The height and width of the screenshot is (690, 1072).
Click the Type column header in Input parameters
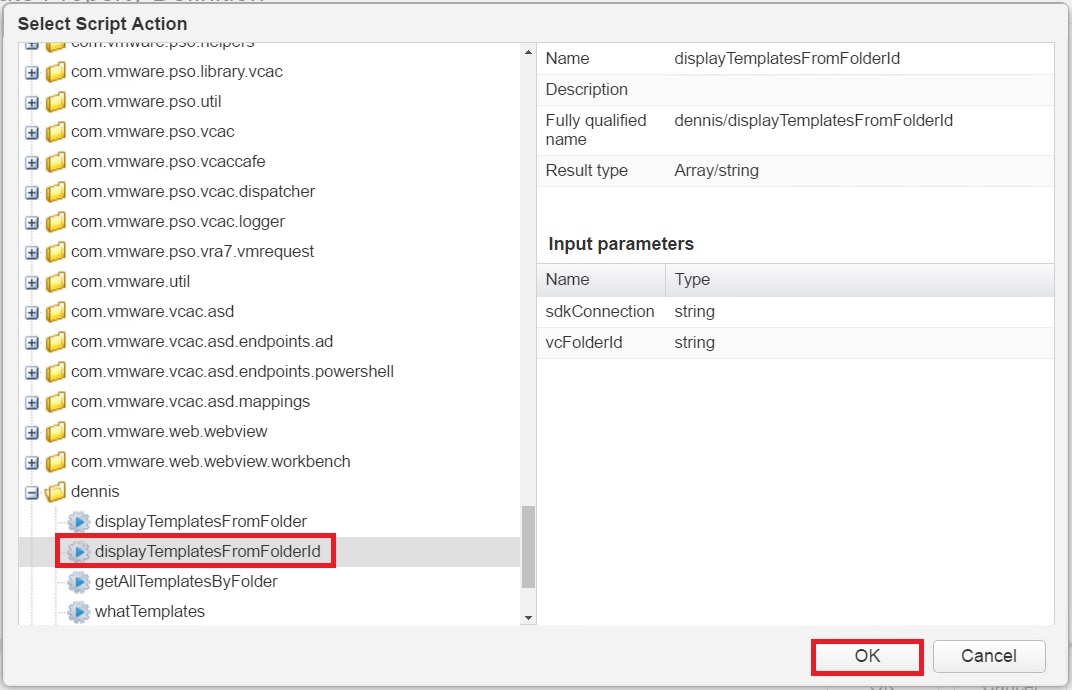click(x=859, y=280)
